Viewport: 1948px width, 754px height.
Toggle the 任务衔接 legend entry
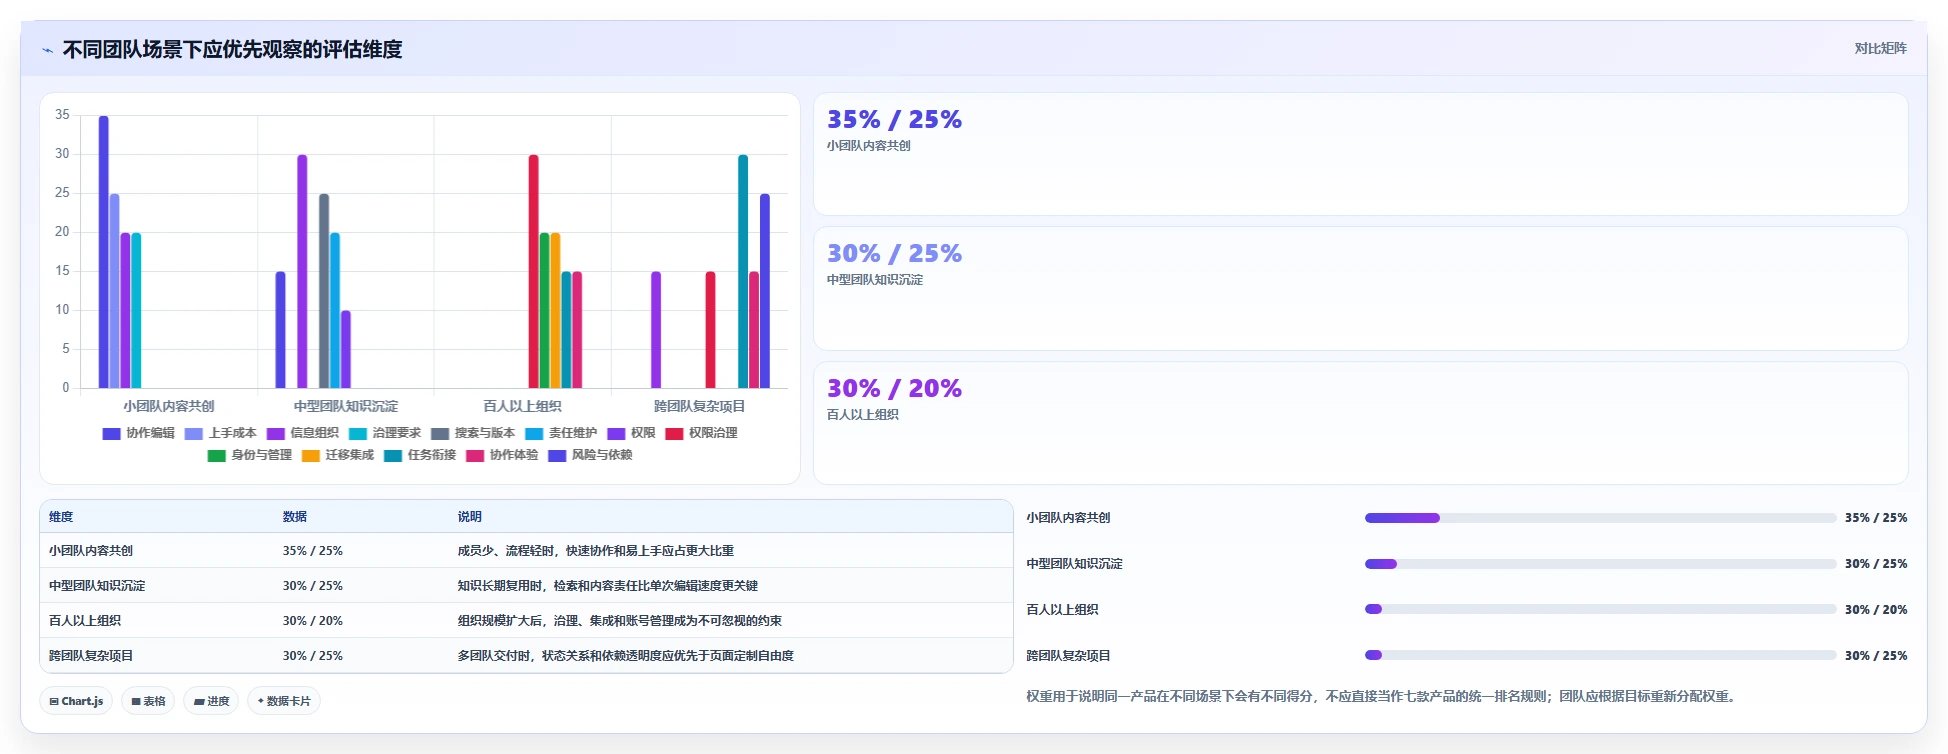tap(420, 455)
